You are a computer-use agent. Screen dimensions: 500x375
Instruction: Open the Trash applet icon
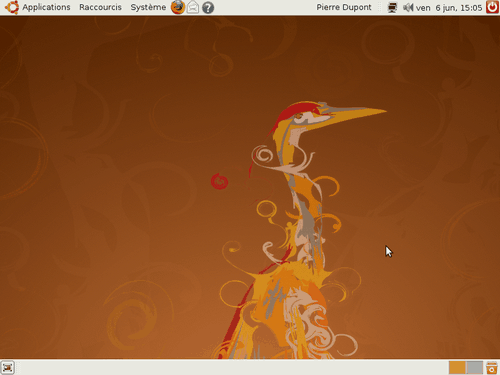pyautogui.click(x=492, y=368)
